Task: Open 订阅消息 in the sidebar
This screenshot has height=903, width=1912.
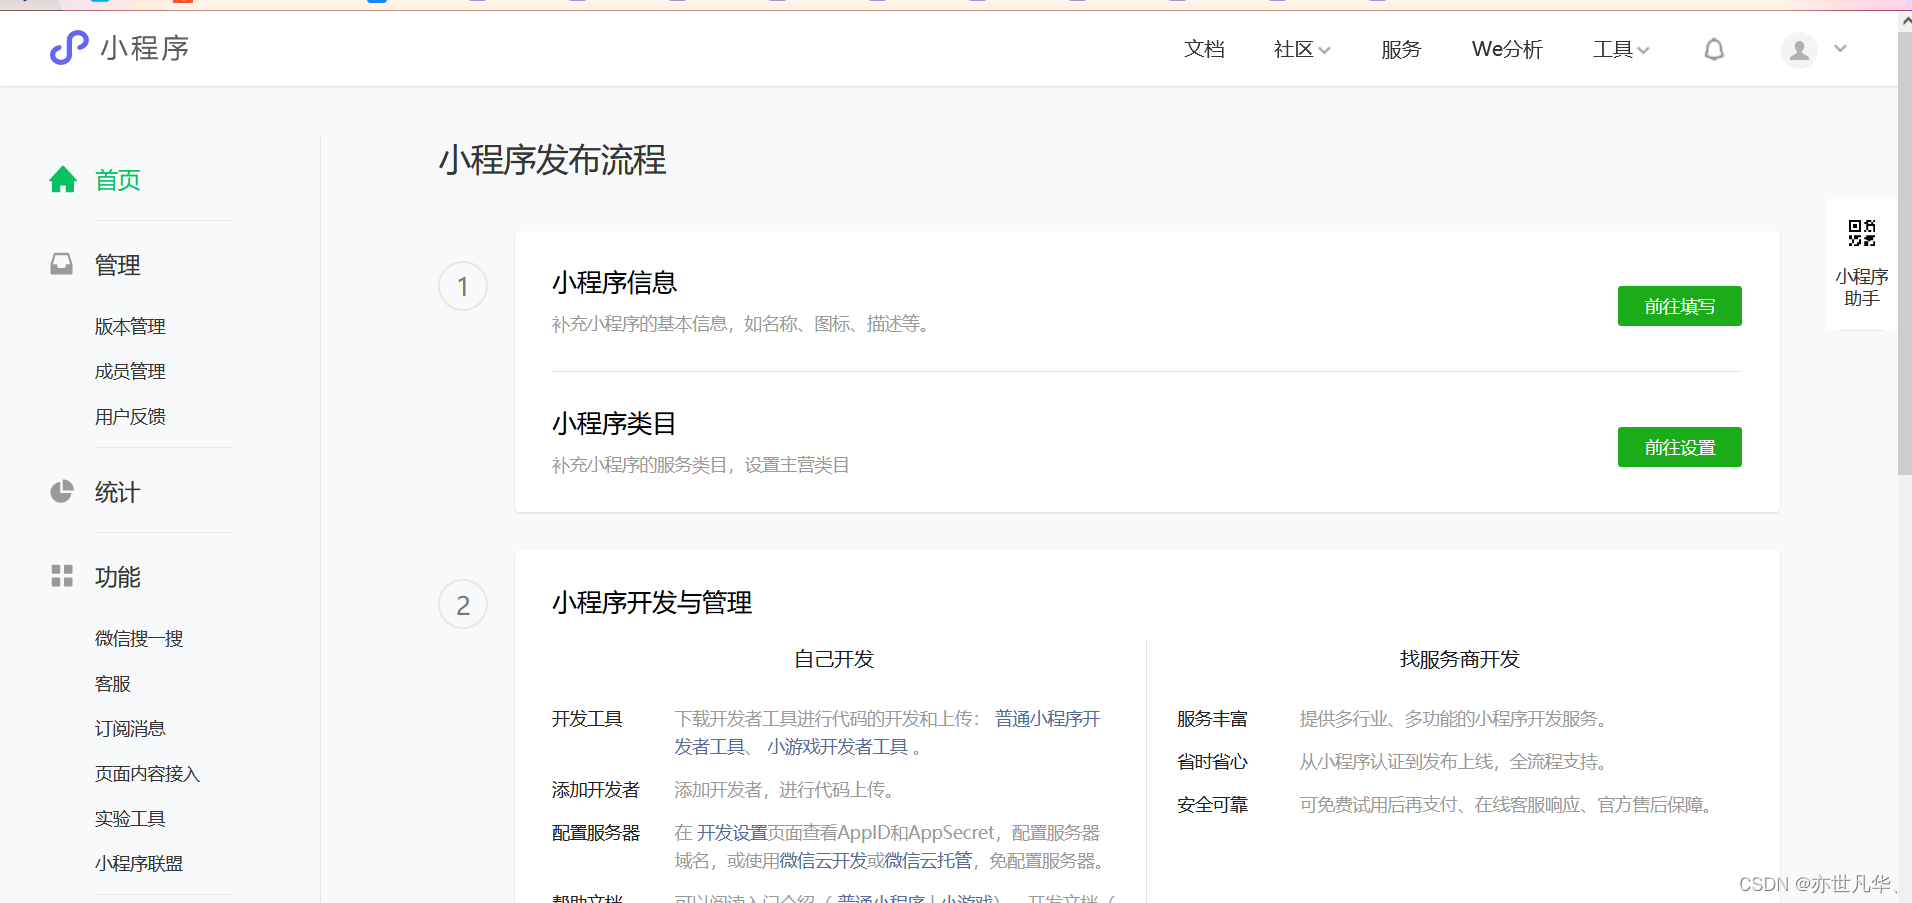Action: click(130, 728)
